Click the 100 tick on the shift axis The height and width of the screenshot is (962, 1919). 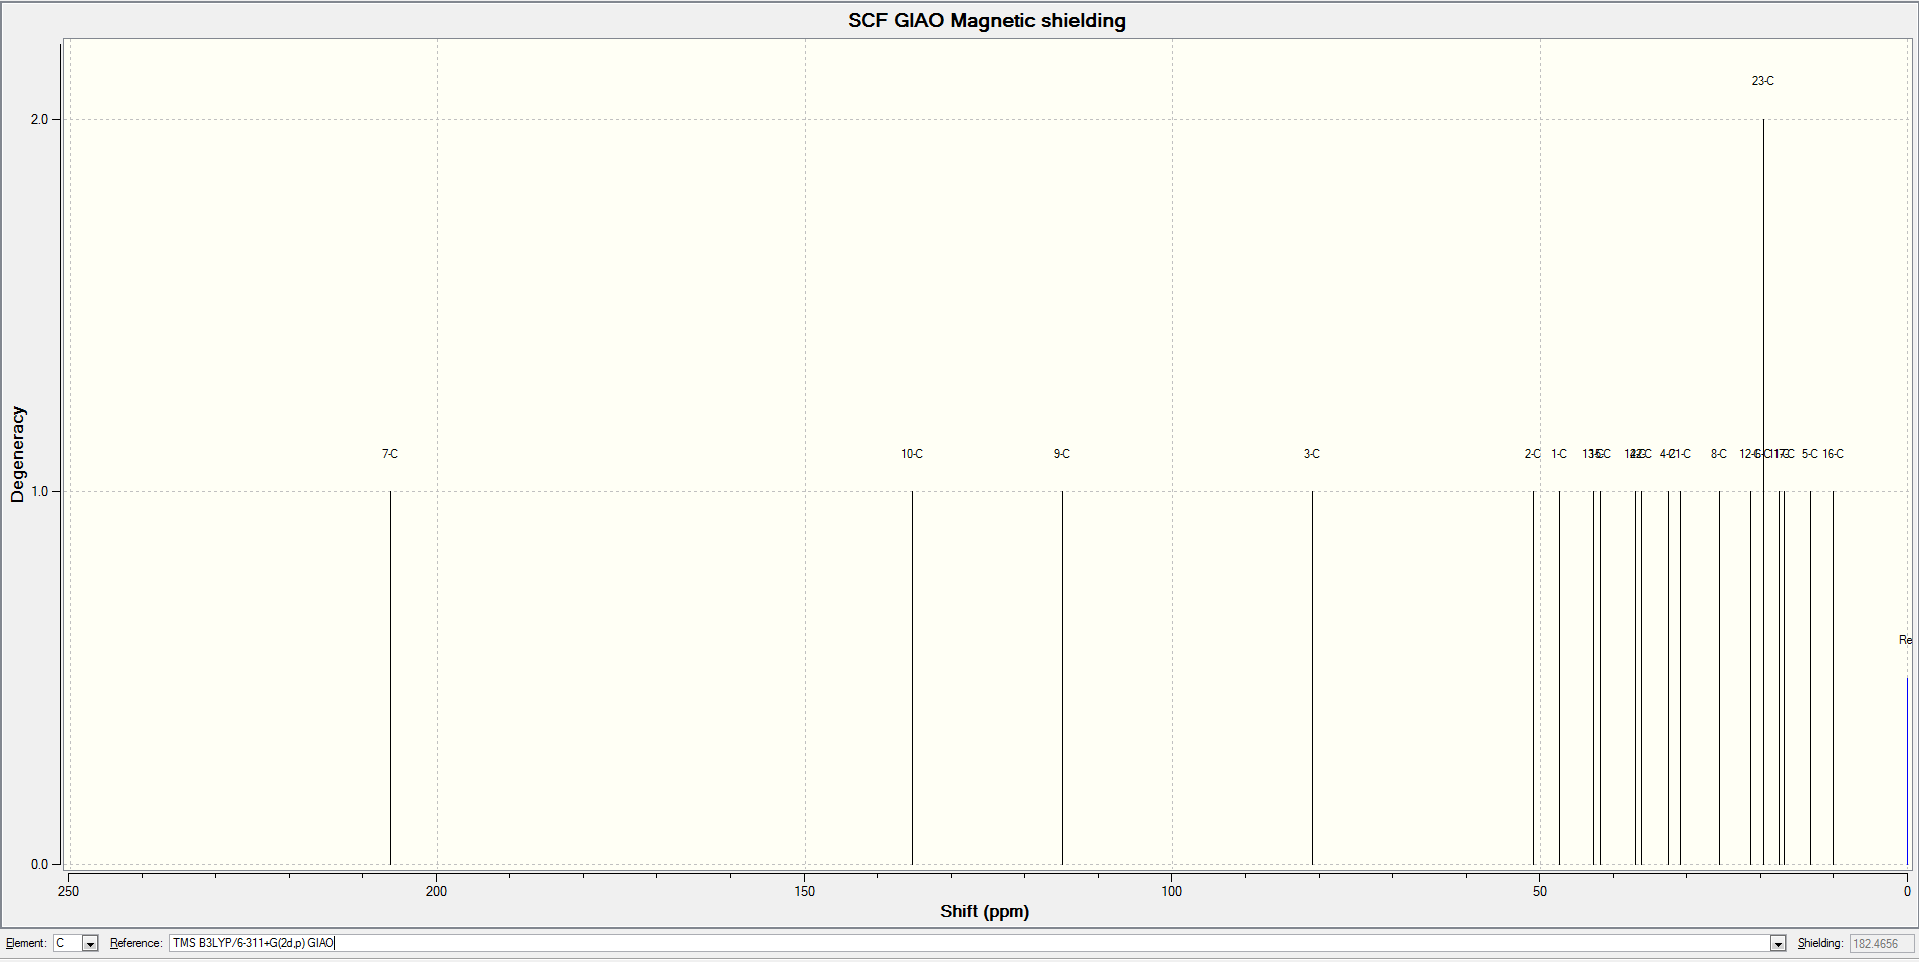point(1172,891)
